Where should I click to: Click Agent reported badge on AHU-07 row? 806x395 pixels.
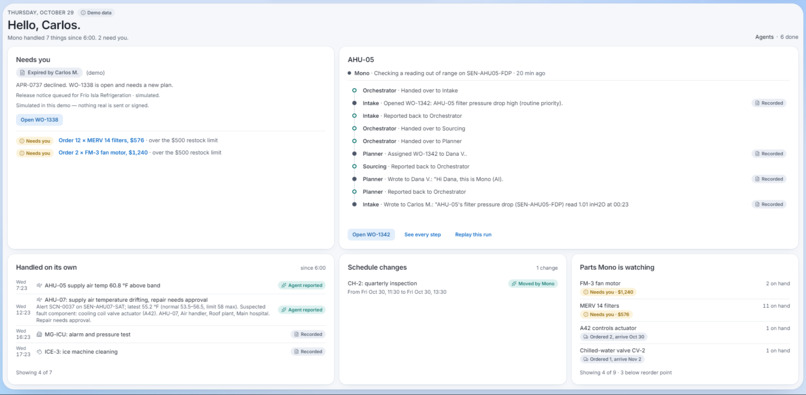pos(302,310)
